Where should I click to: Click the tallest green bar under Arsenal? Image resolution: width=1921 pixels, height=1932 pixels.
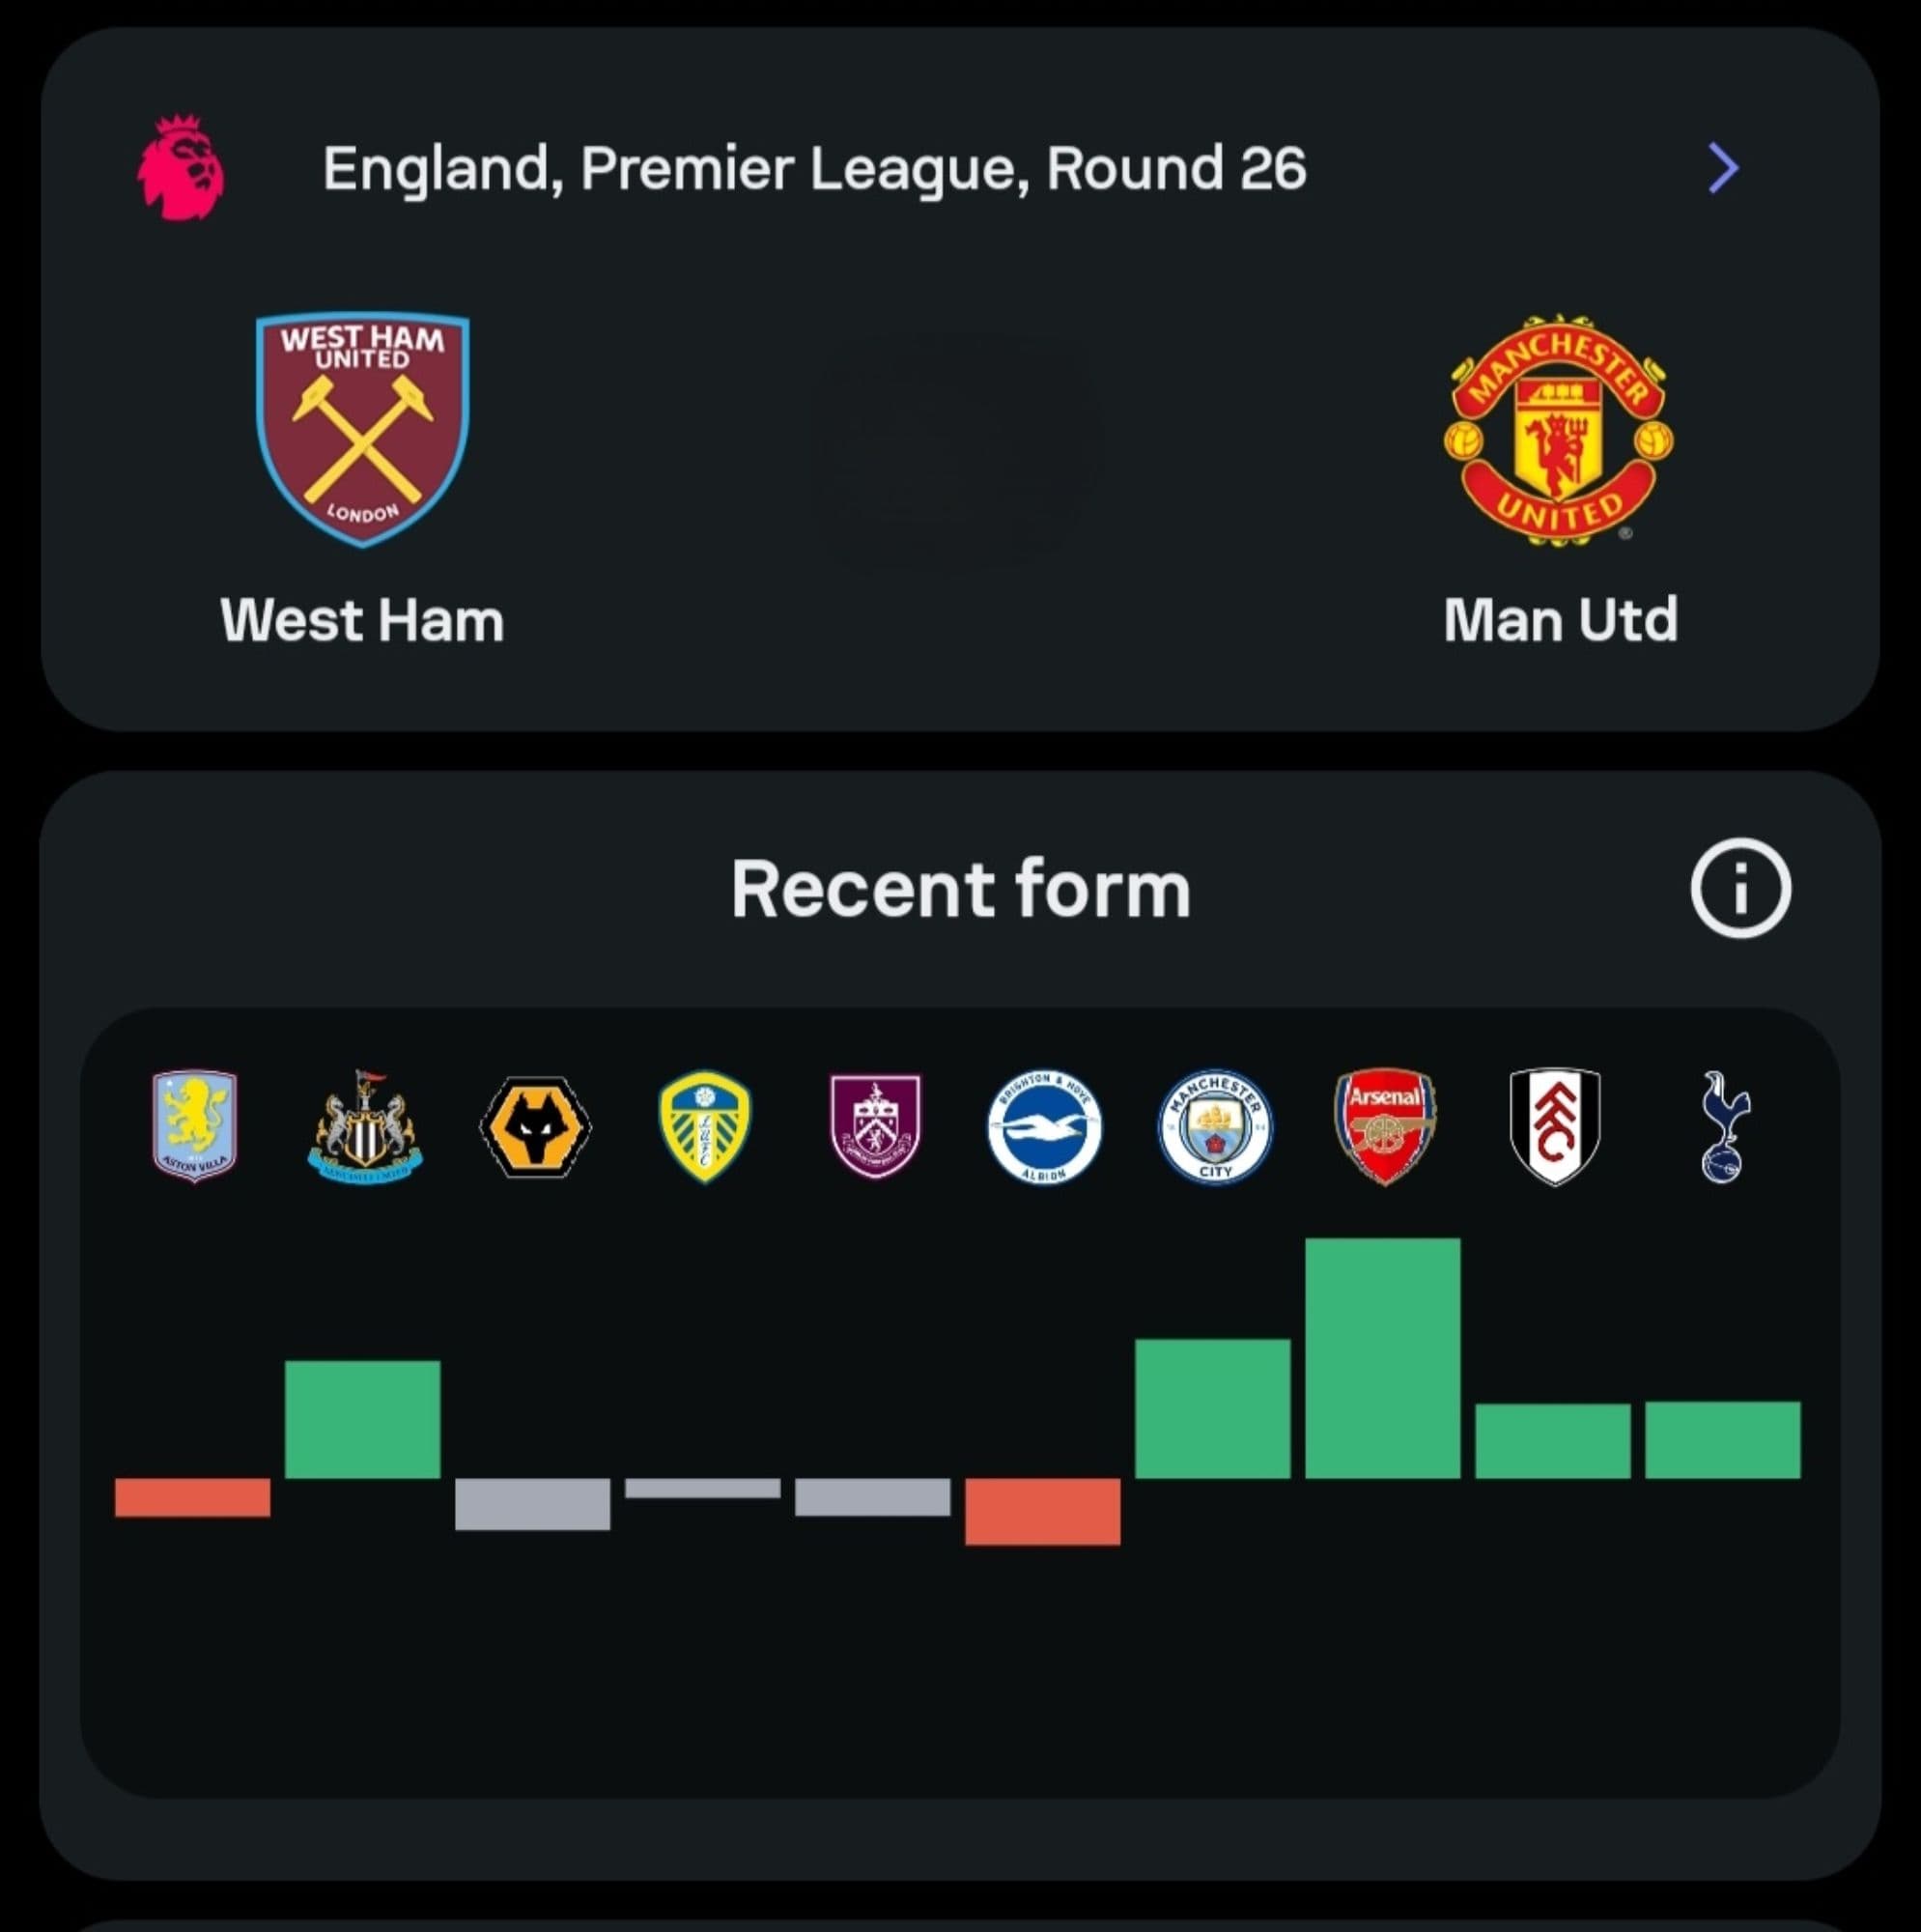[1382, 1358]
